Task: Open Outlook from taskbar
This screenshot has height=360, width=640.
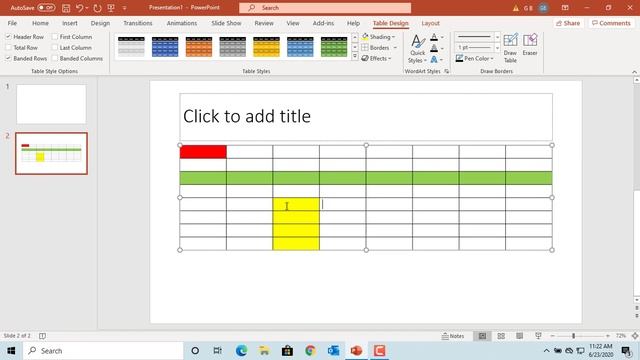Action: 333,351
